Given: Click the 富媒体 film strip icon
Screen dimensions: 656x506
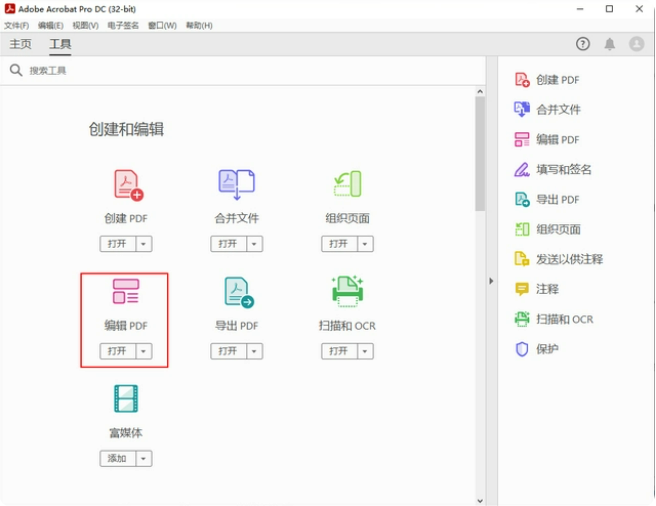Looking at the screenshot, I should click(126, 399).
